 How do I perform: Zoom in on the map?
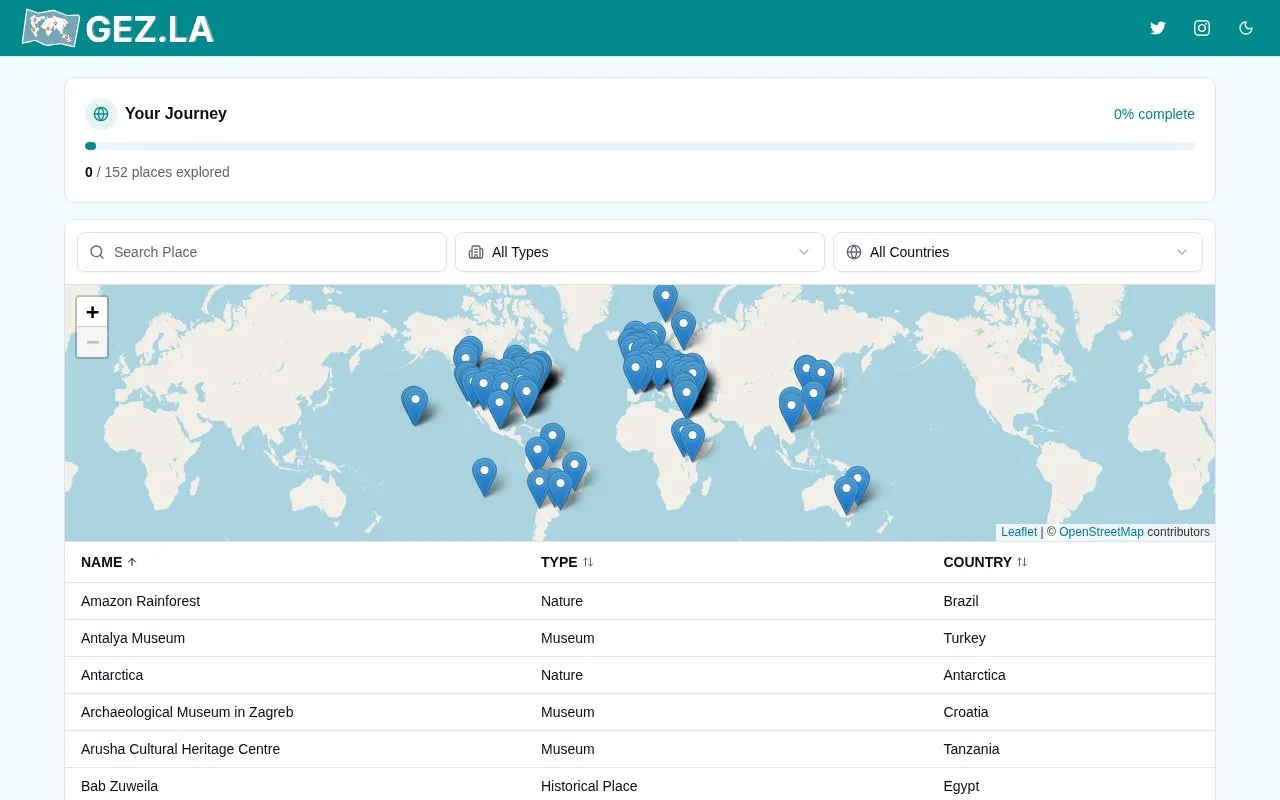92,312
